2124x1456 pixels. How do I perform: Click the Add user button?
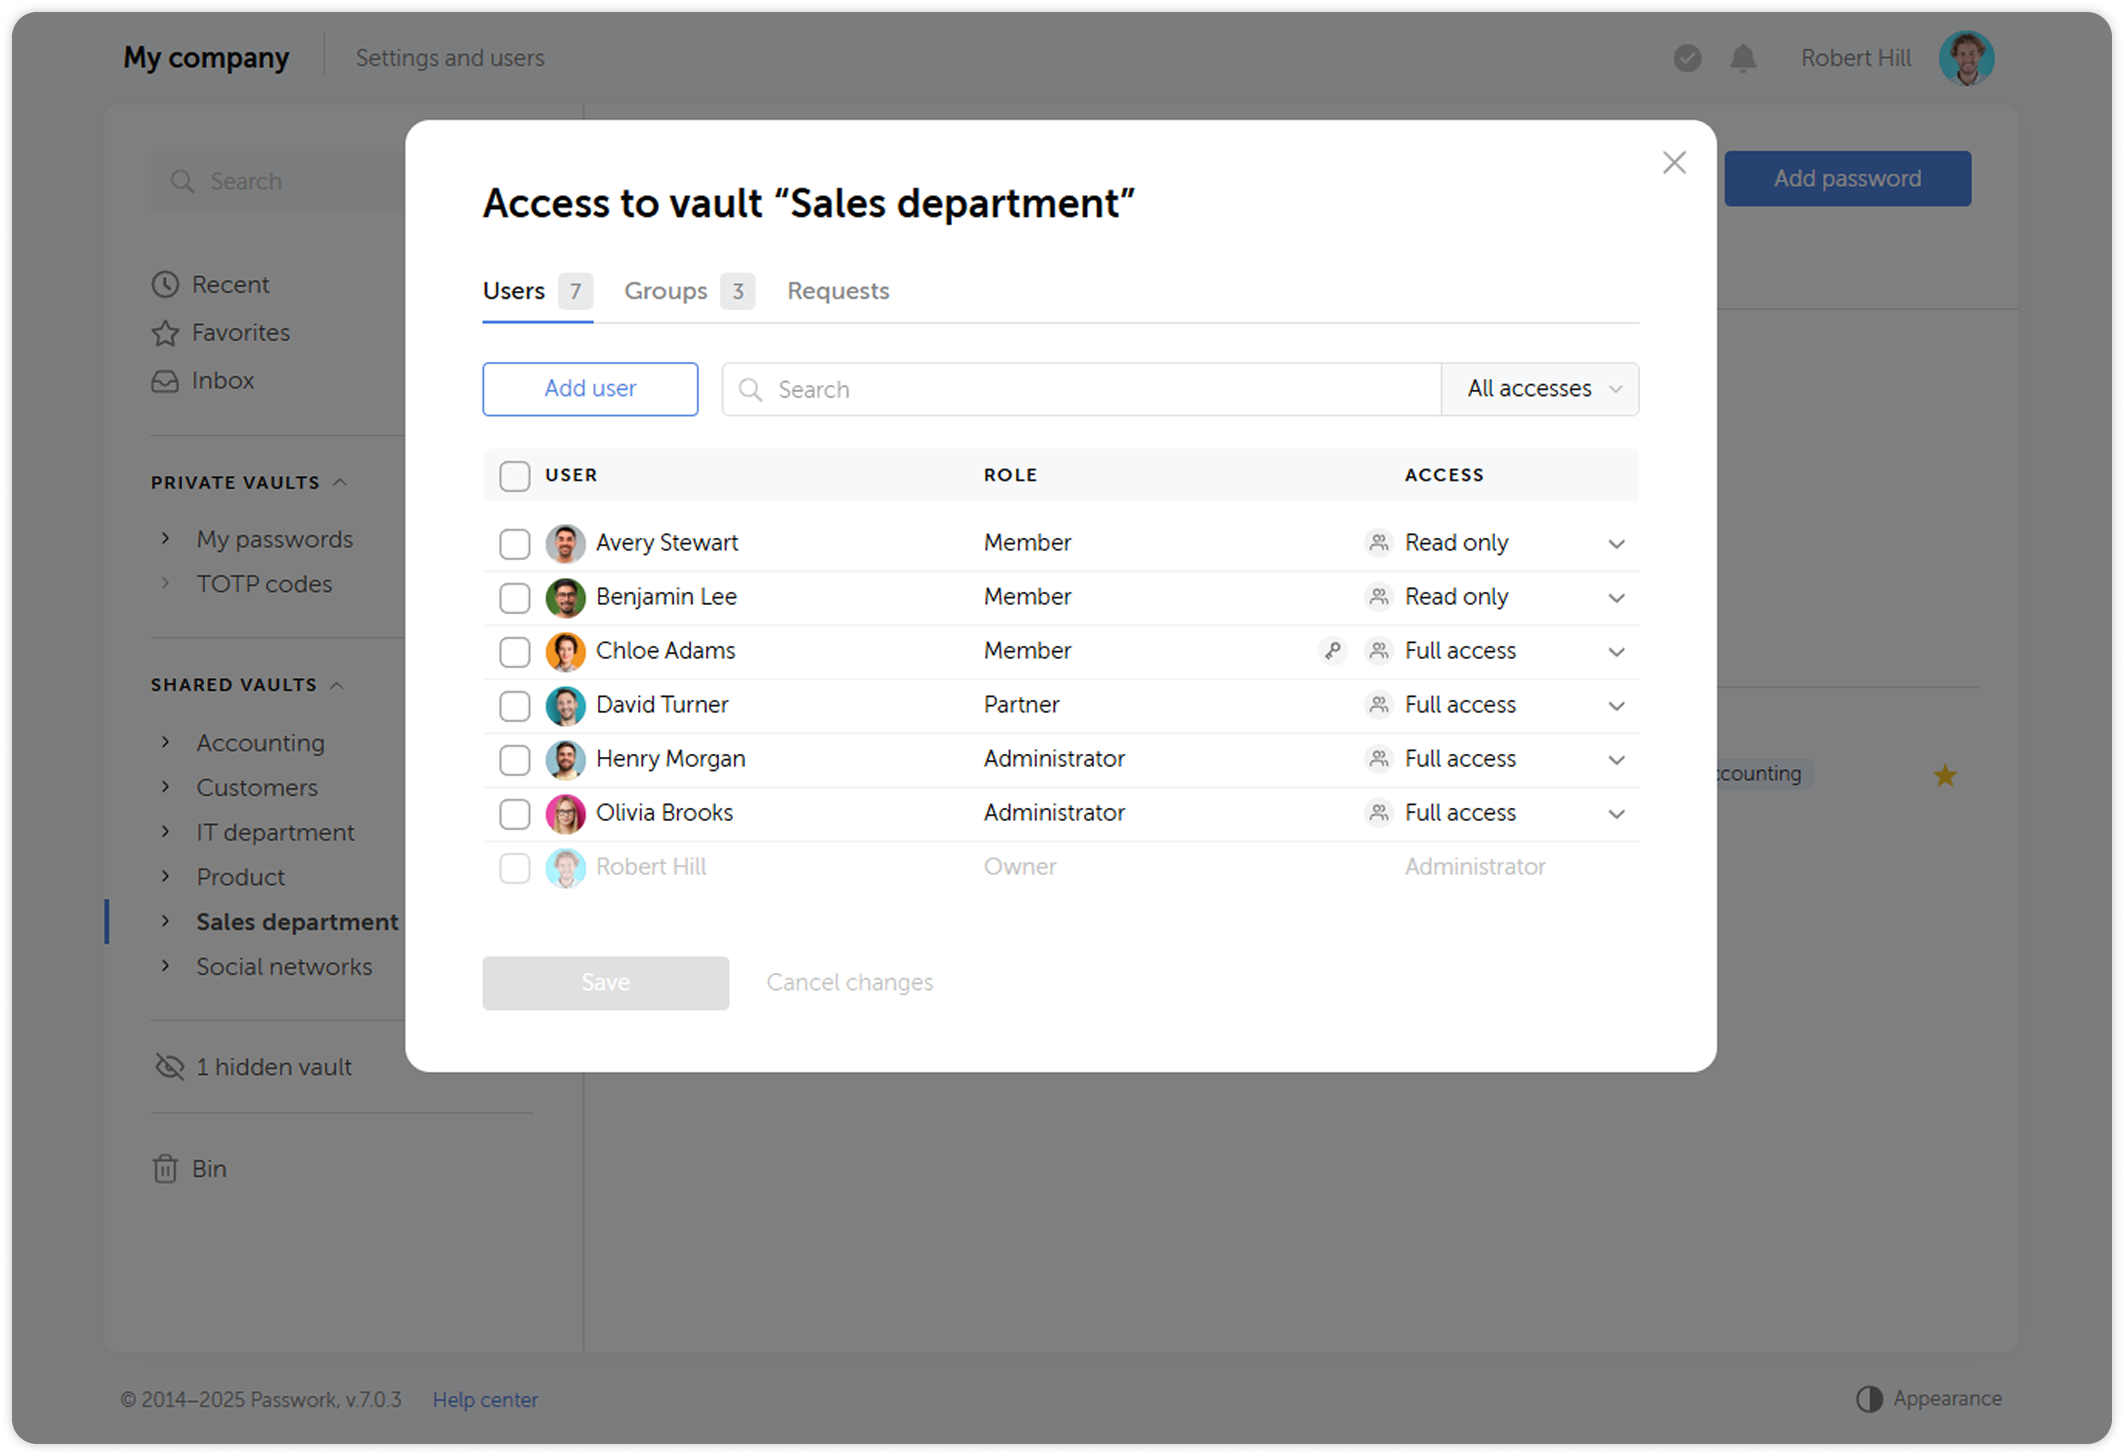[590, 389]
